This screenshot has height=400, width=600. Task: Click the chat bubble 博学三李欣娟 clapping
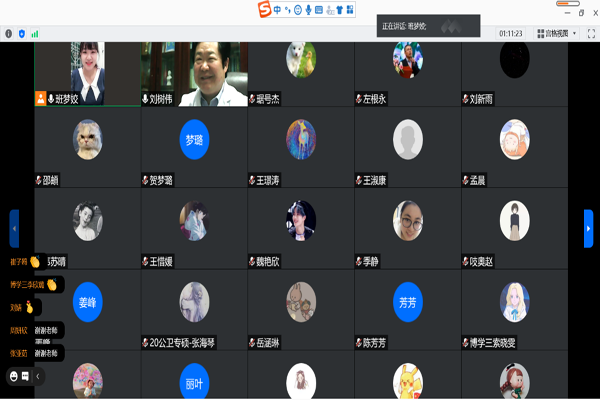coord(34,284)
